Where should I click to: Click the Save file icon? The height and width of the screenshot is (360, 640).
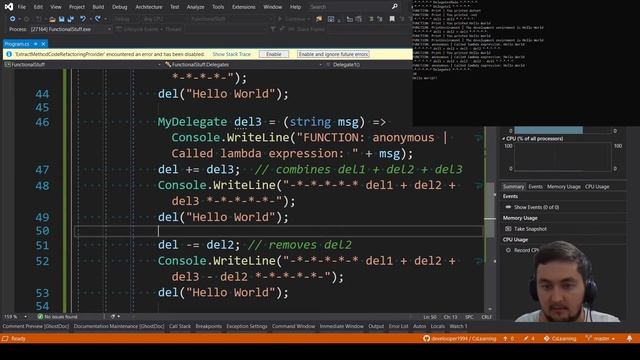point(61,19)
